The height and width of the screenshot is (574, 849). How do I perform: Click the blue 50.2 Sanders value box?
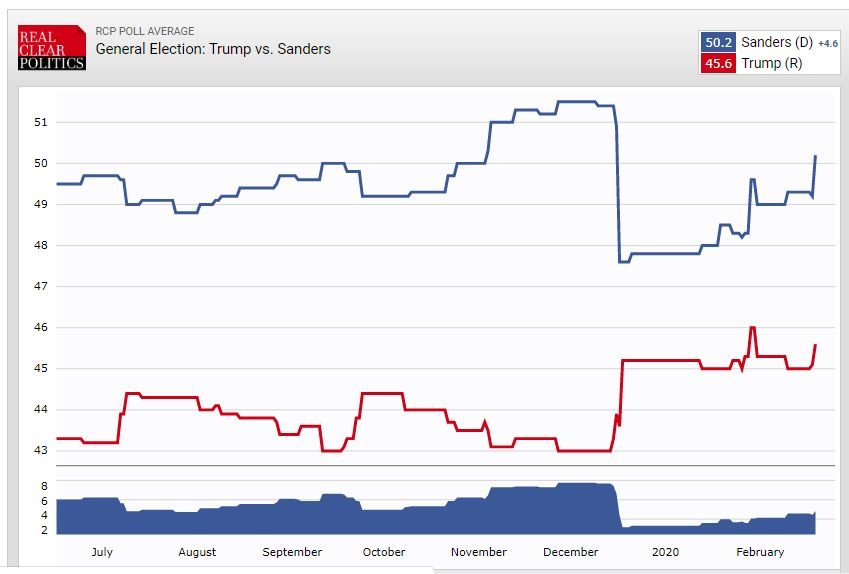(719, 43)
